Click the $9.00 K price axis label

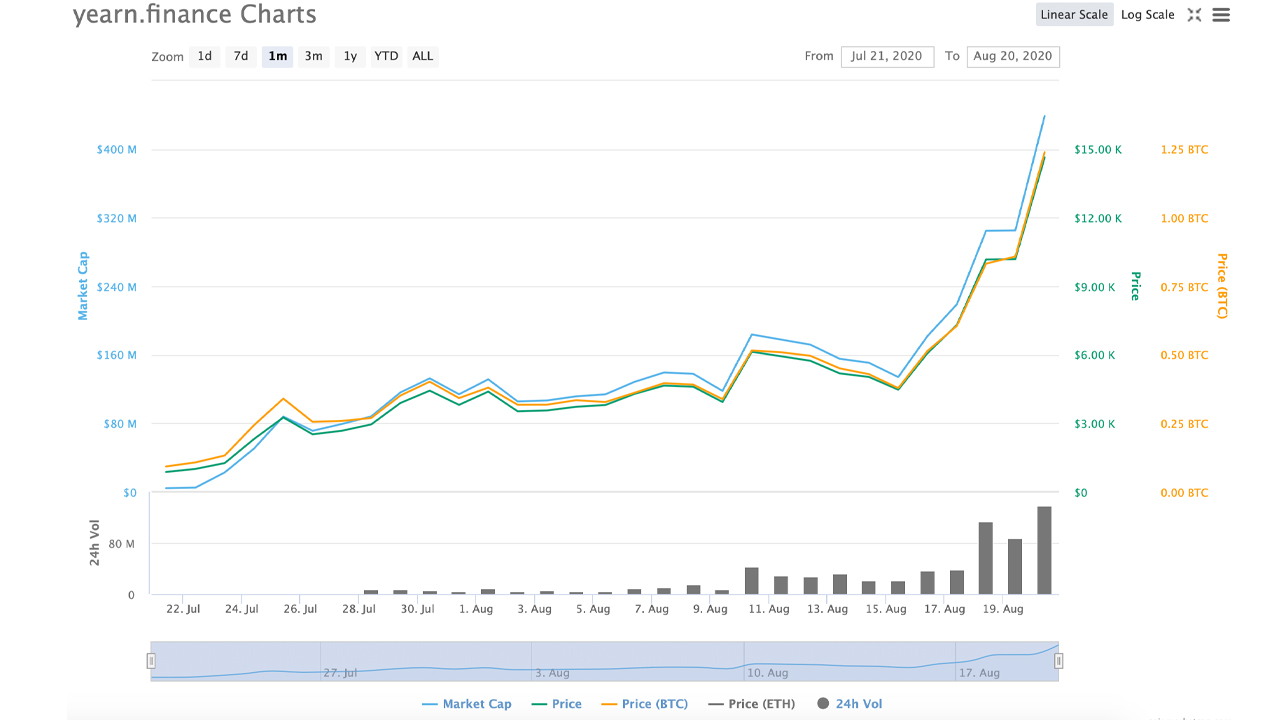click(1095, 287)
